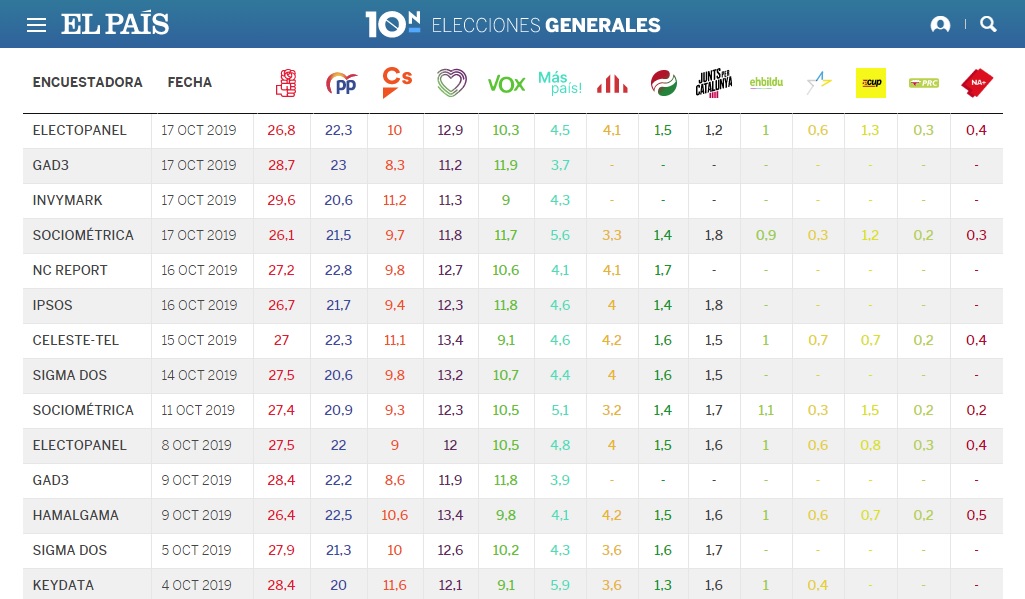Select the EH Bildu logo
The height and width of the screenshot is (599, 1025).
pos(766,84)
